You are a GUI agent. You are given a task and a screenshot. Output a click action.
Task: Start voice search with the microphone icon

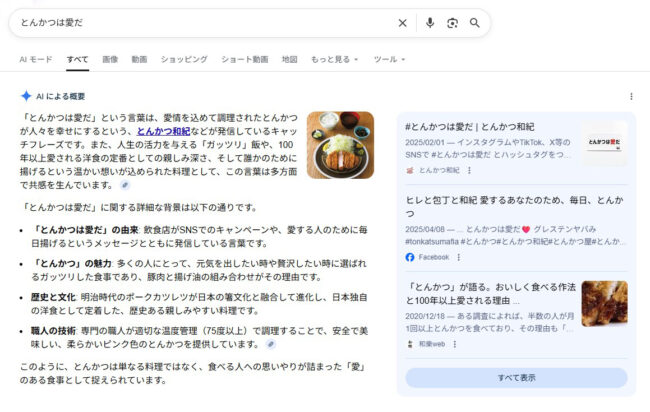pyautogui.click(x=430, y=23)
